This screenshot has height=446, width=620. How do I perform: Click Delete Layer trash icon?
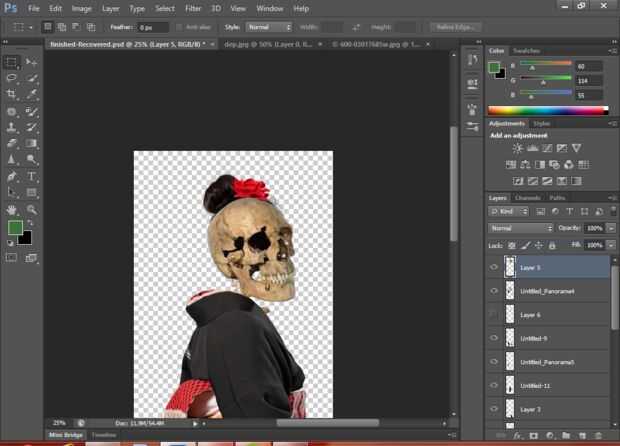click(x=599, y=436)
